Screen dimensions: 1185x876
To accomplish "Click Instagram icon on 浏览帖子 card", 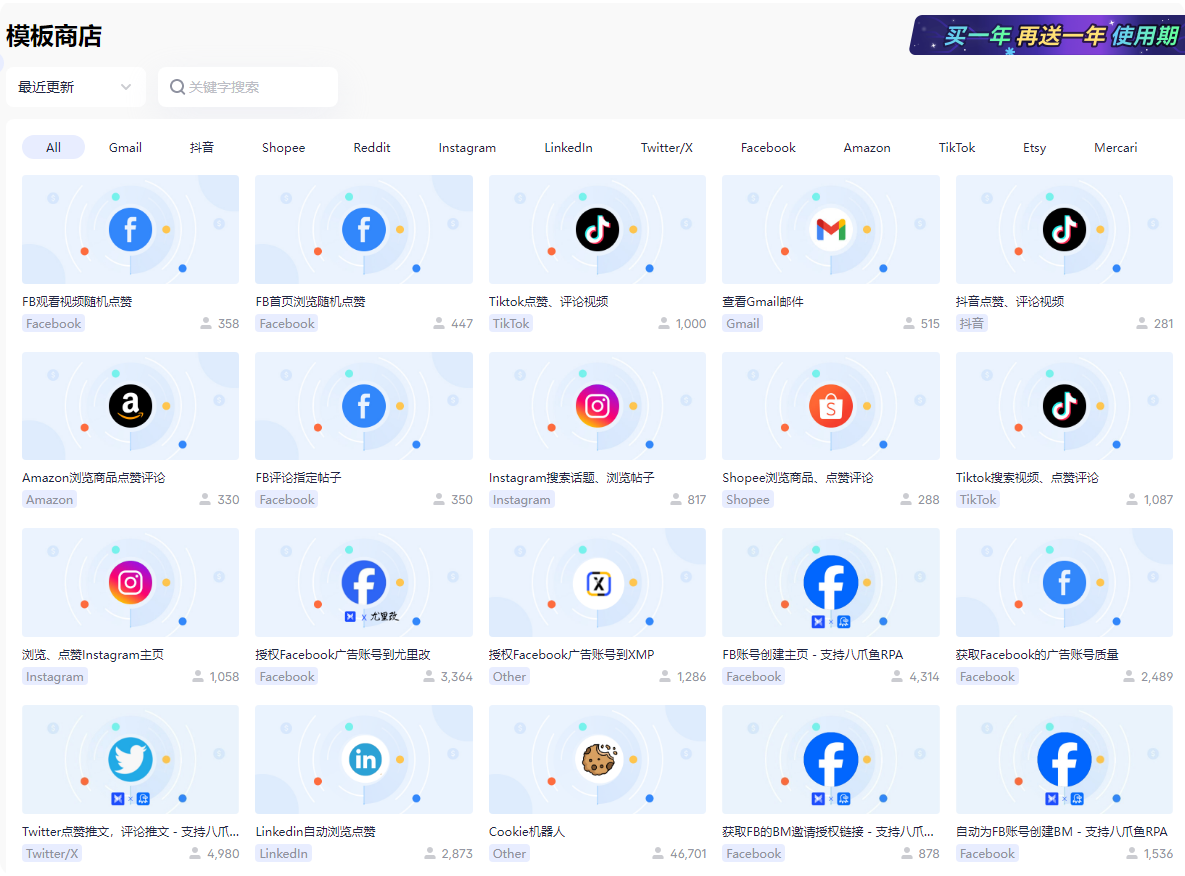I will click(597, 406).
